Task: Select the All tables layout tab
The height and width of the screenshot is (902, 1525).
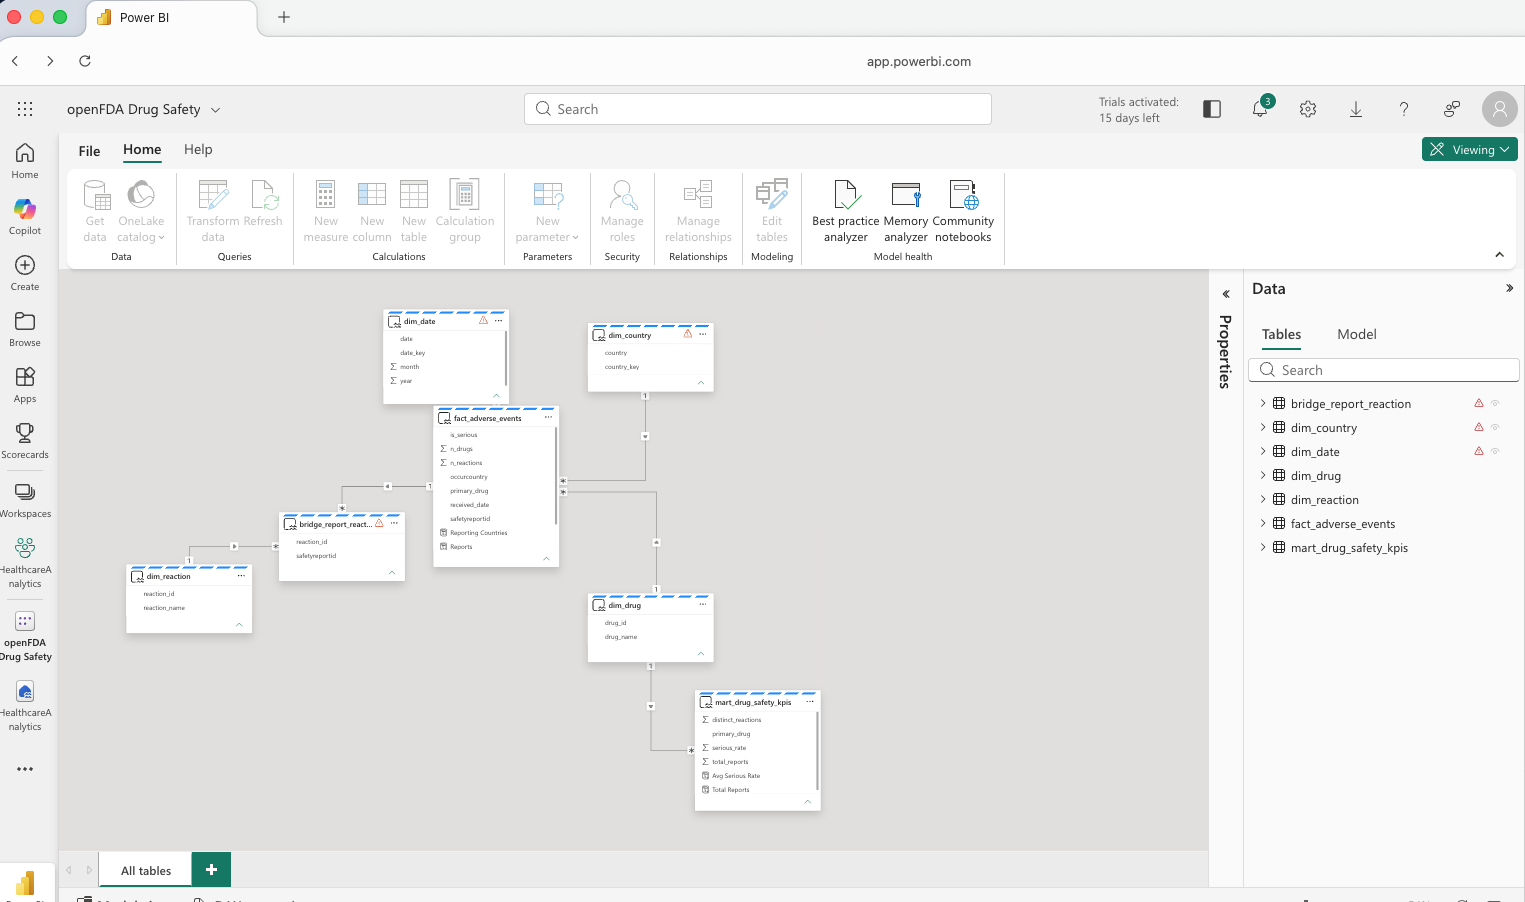Action: (146, 870)
